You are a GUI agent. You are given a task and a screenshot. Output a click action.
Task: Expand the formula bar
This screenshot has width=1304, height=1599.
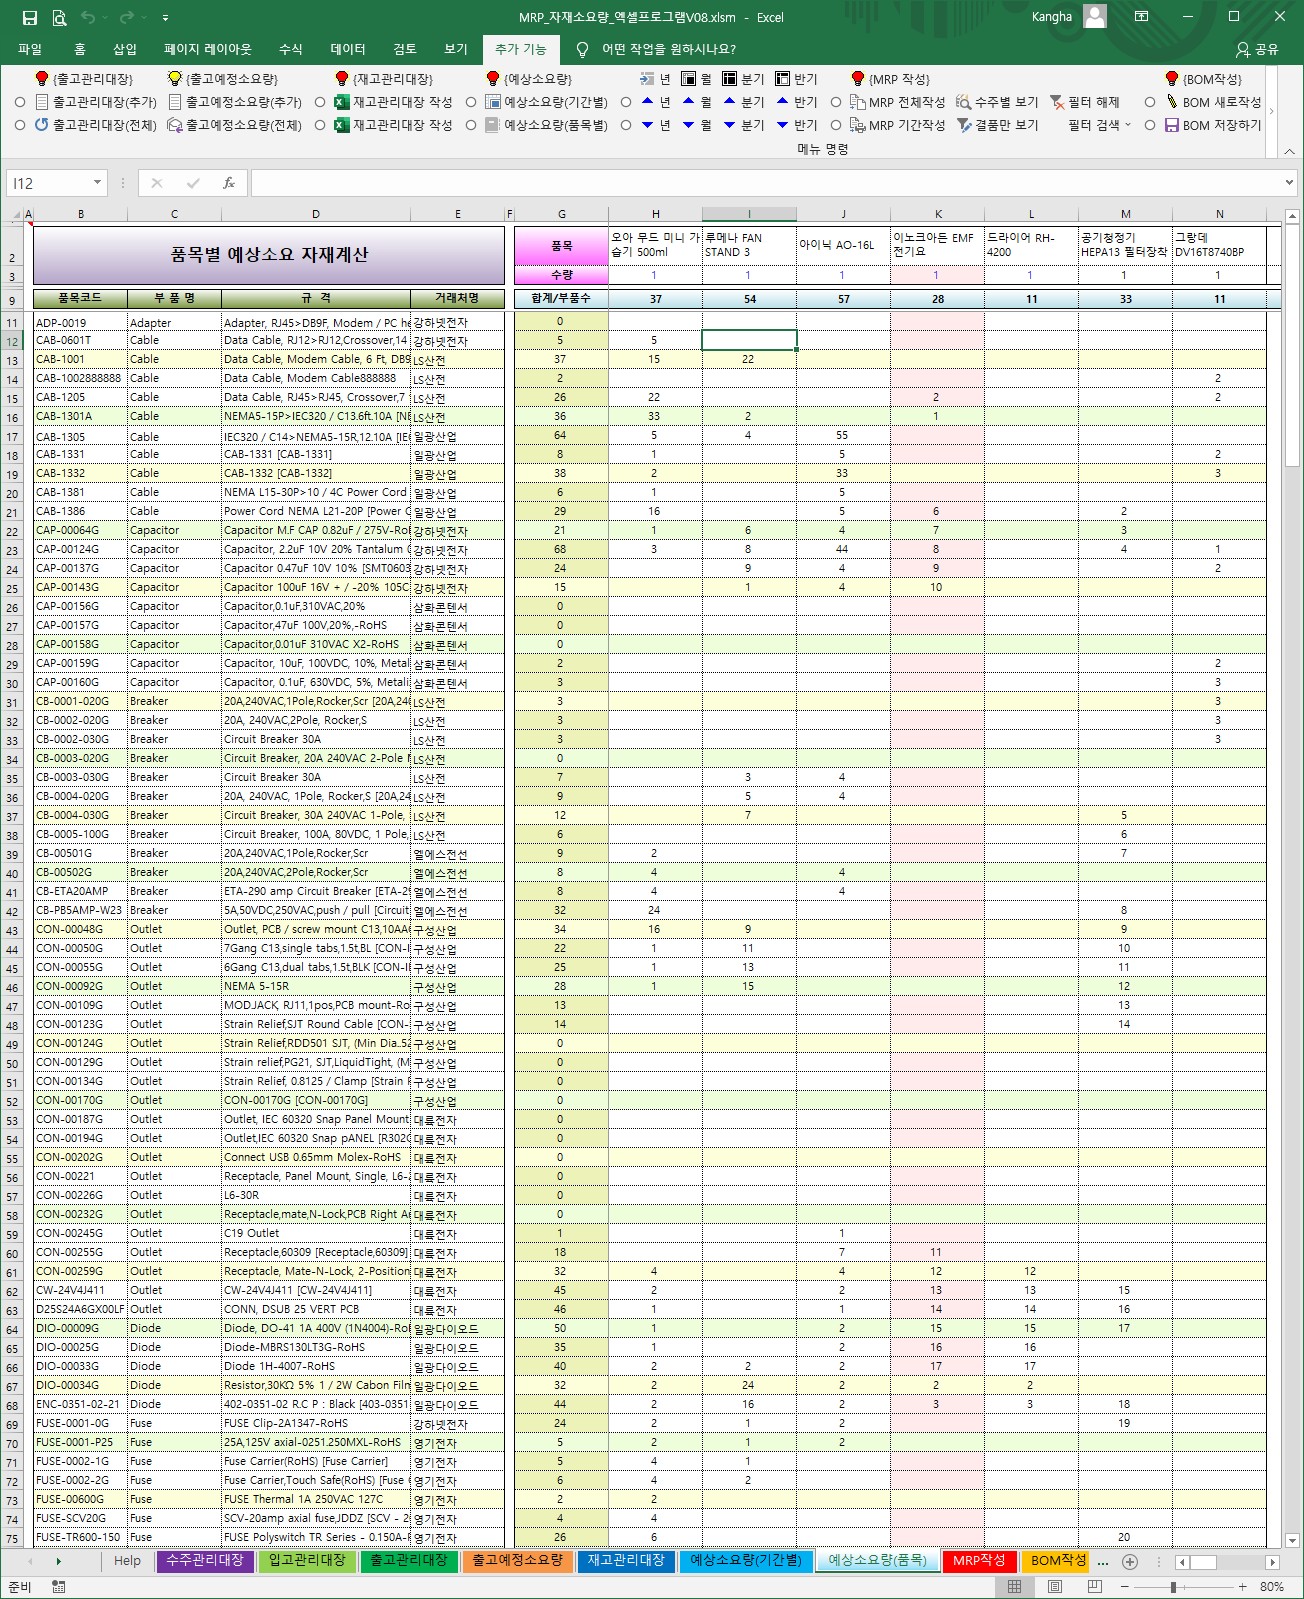1289,183
